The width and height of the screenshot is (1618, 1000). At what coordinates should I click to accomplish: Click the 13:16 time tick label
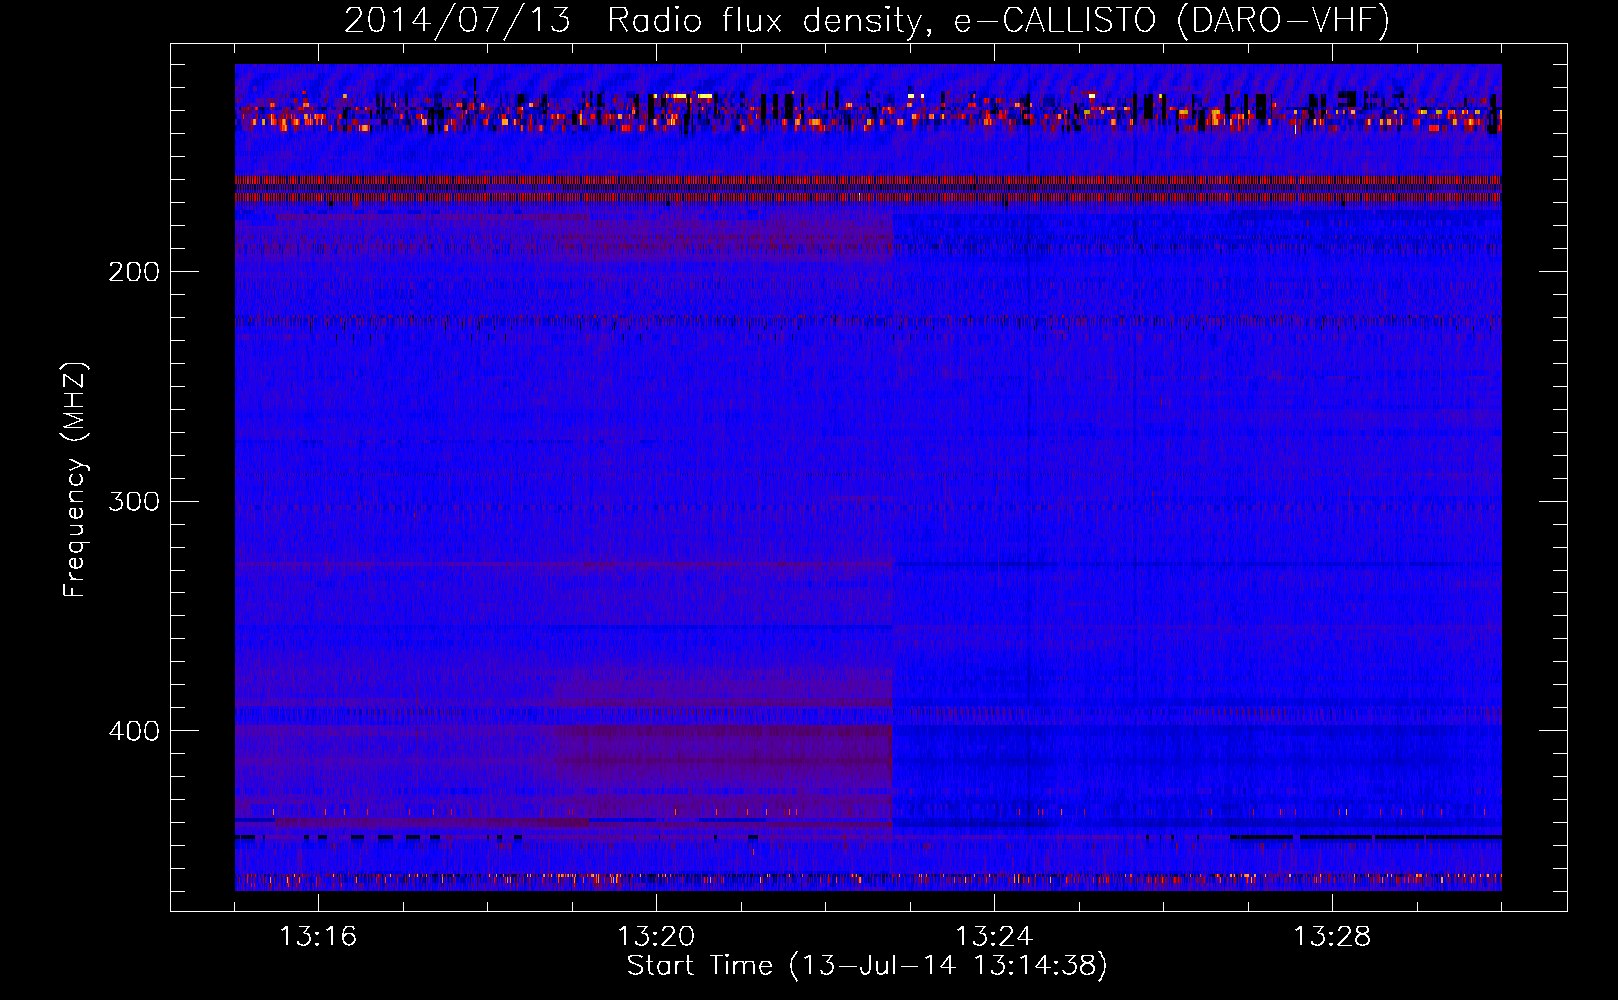(x=318, y=937)
